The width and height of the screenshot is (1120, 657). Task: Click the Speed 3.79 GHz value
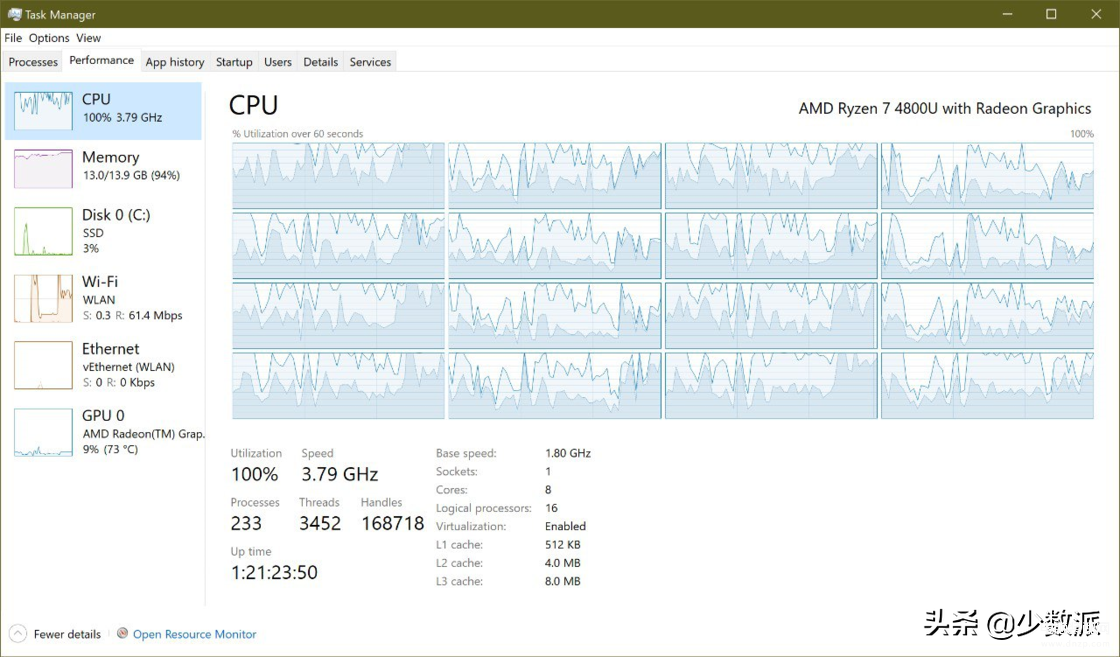tap(339, 474)
